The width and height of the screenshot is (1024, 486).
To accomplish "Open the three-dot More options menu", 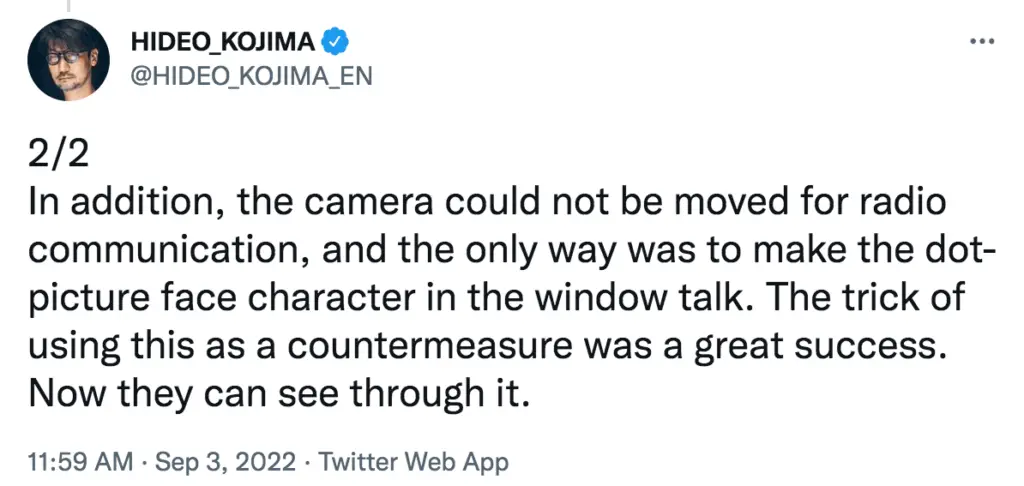I will click(983, 42).
